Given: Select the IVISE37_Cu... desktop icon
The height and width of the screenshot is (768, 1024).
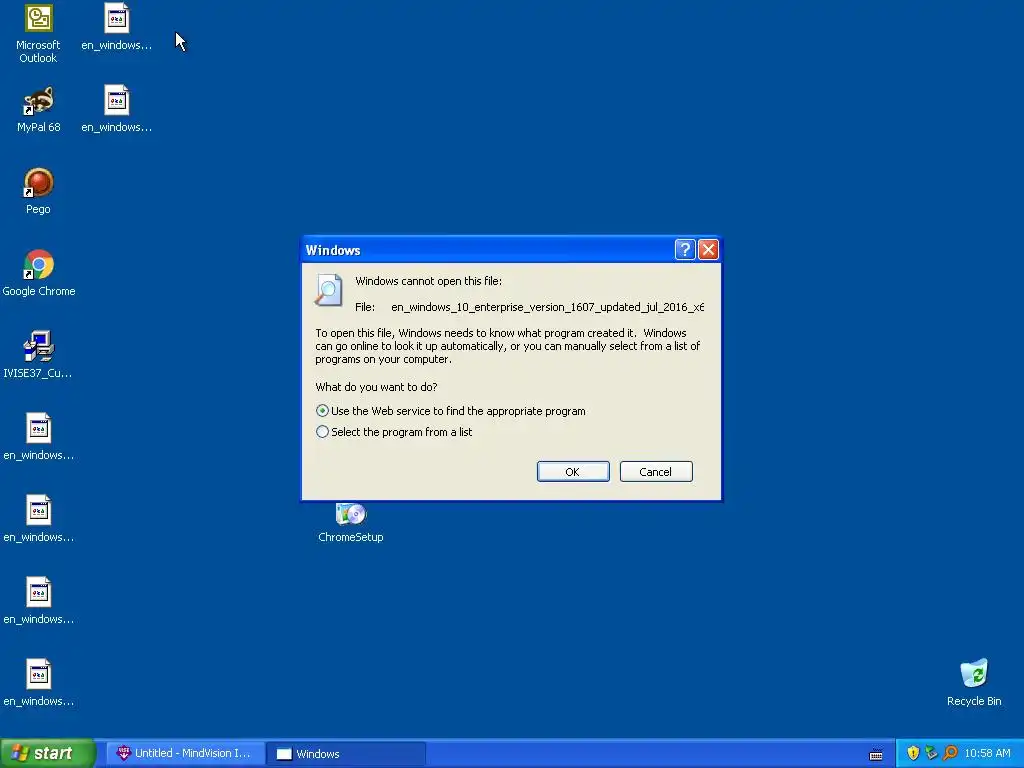Looking at the screenshot, I should coord(38,355).
